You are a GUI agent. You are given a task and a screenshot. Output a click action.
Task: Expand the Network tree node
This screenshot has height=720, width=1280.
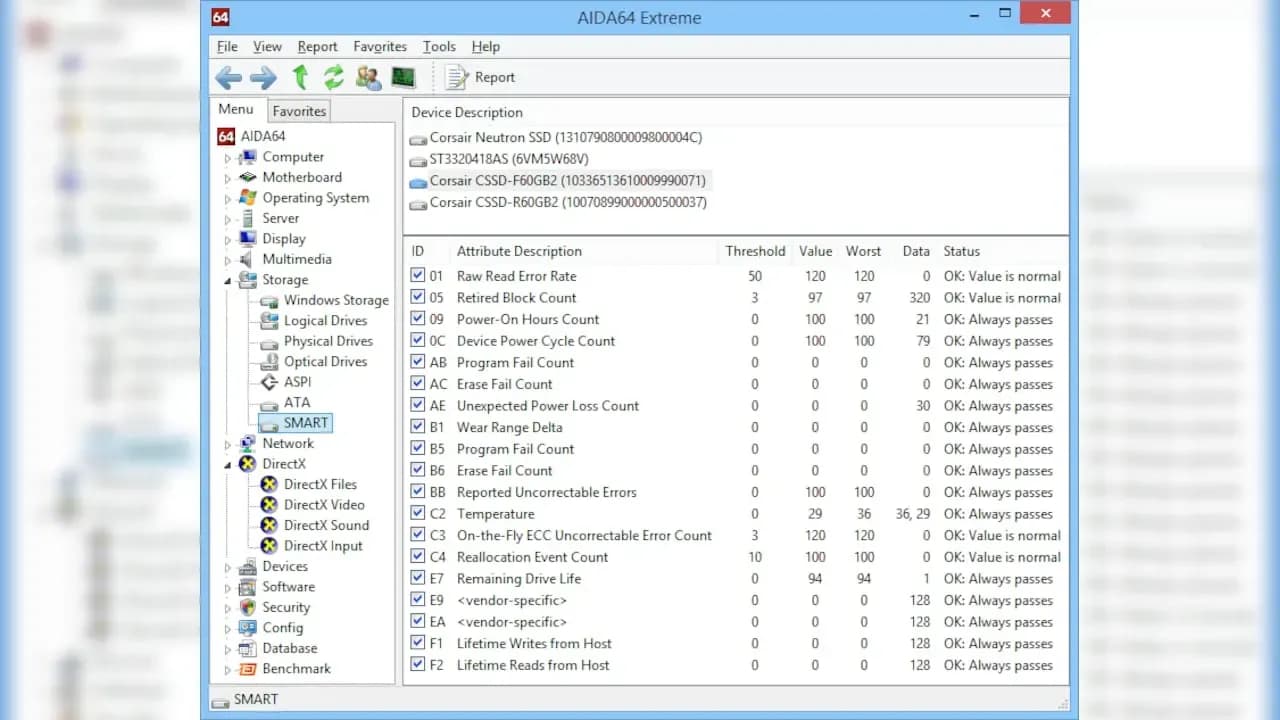pyautogui.click(x=228, y=444)
